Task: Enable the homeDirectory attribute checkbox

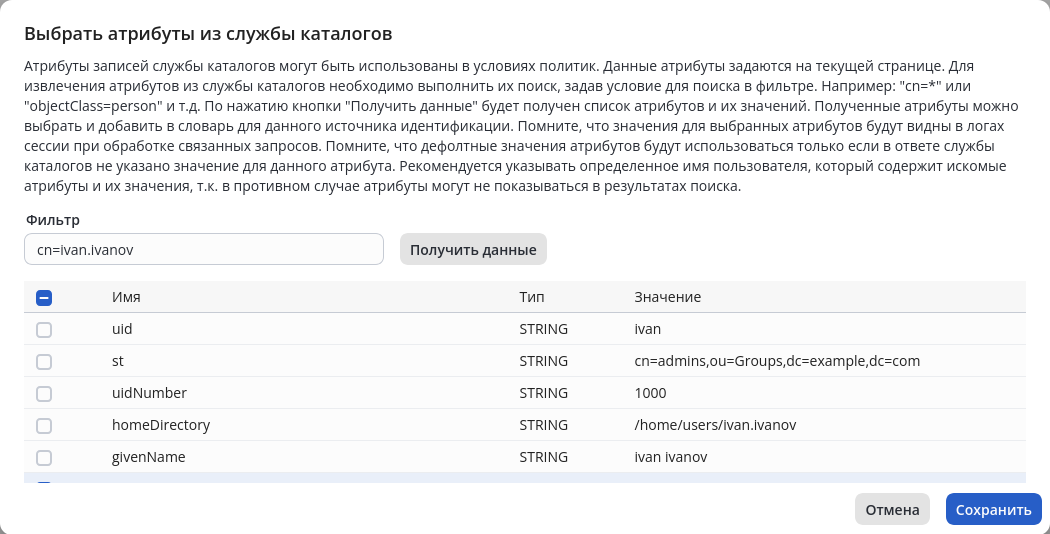Action: point(44,425)
